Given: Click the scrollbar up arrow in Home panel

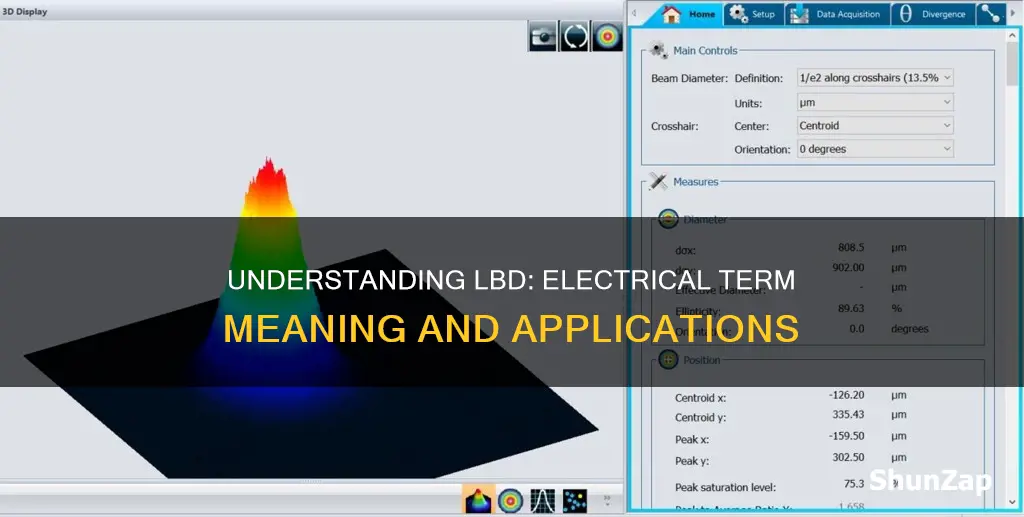Looking at the screenshot, I should 1012,36.
